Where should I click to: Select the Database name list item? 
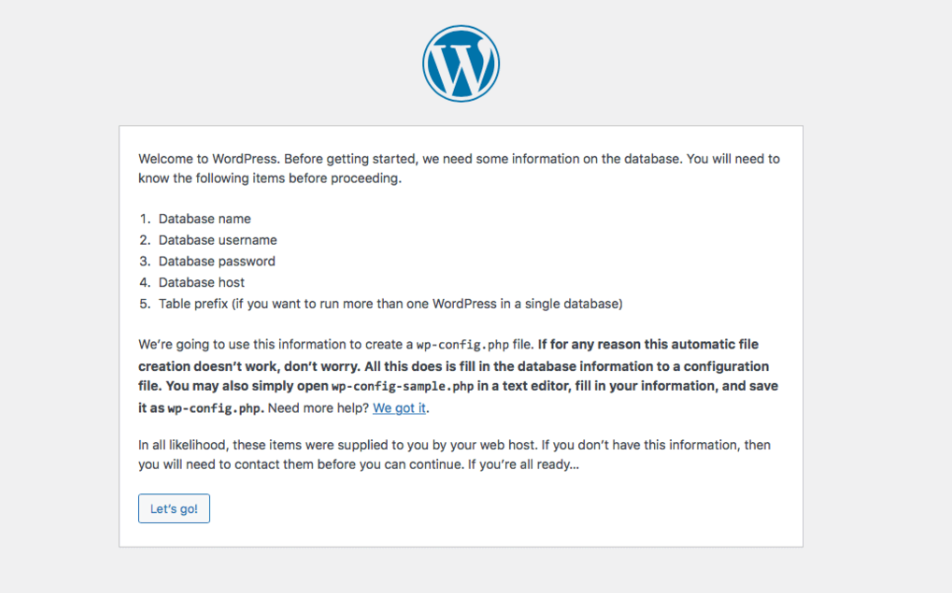point(205,218)
